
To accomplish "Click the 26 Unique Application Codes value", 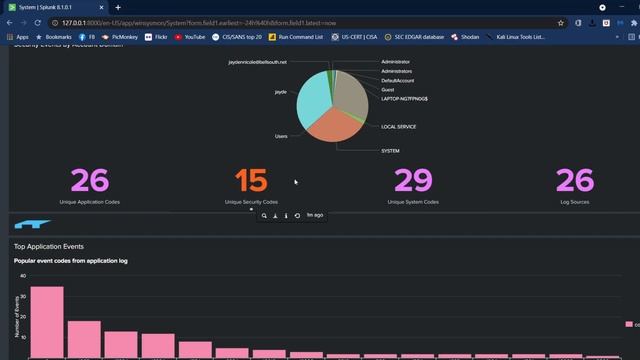I will click(90, 180).
